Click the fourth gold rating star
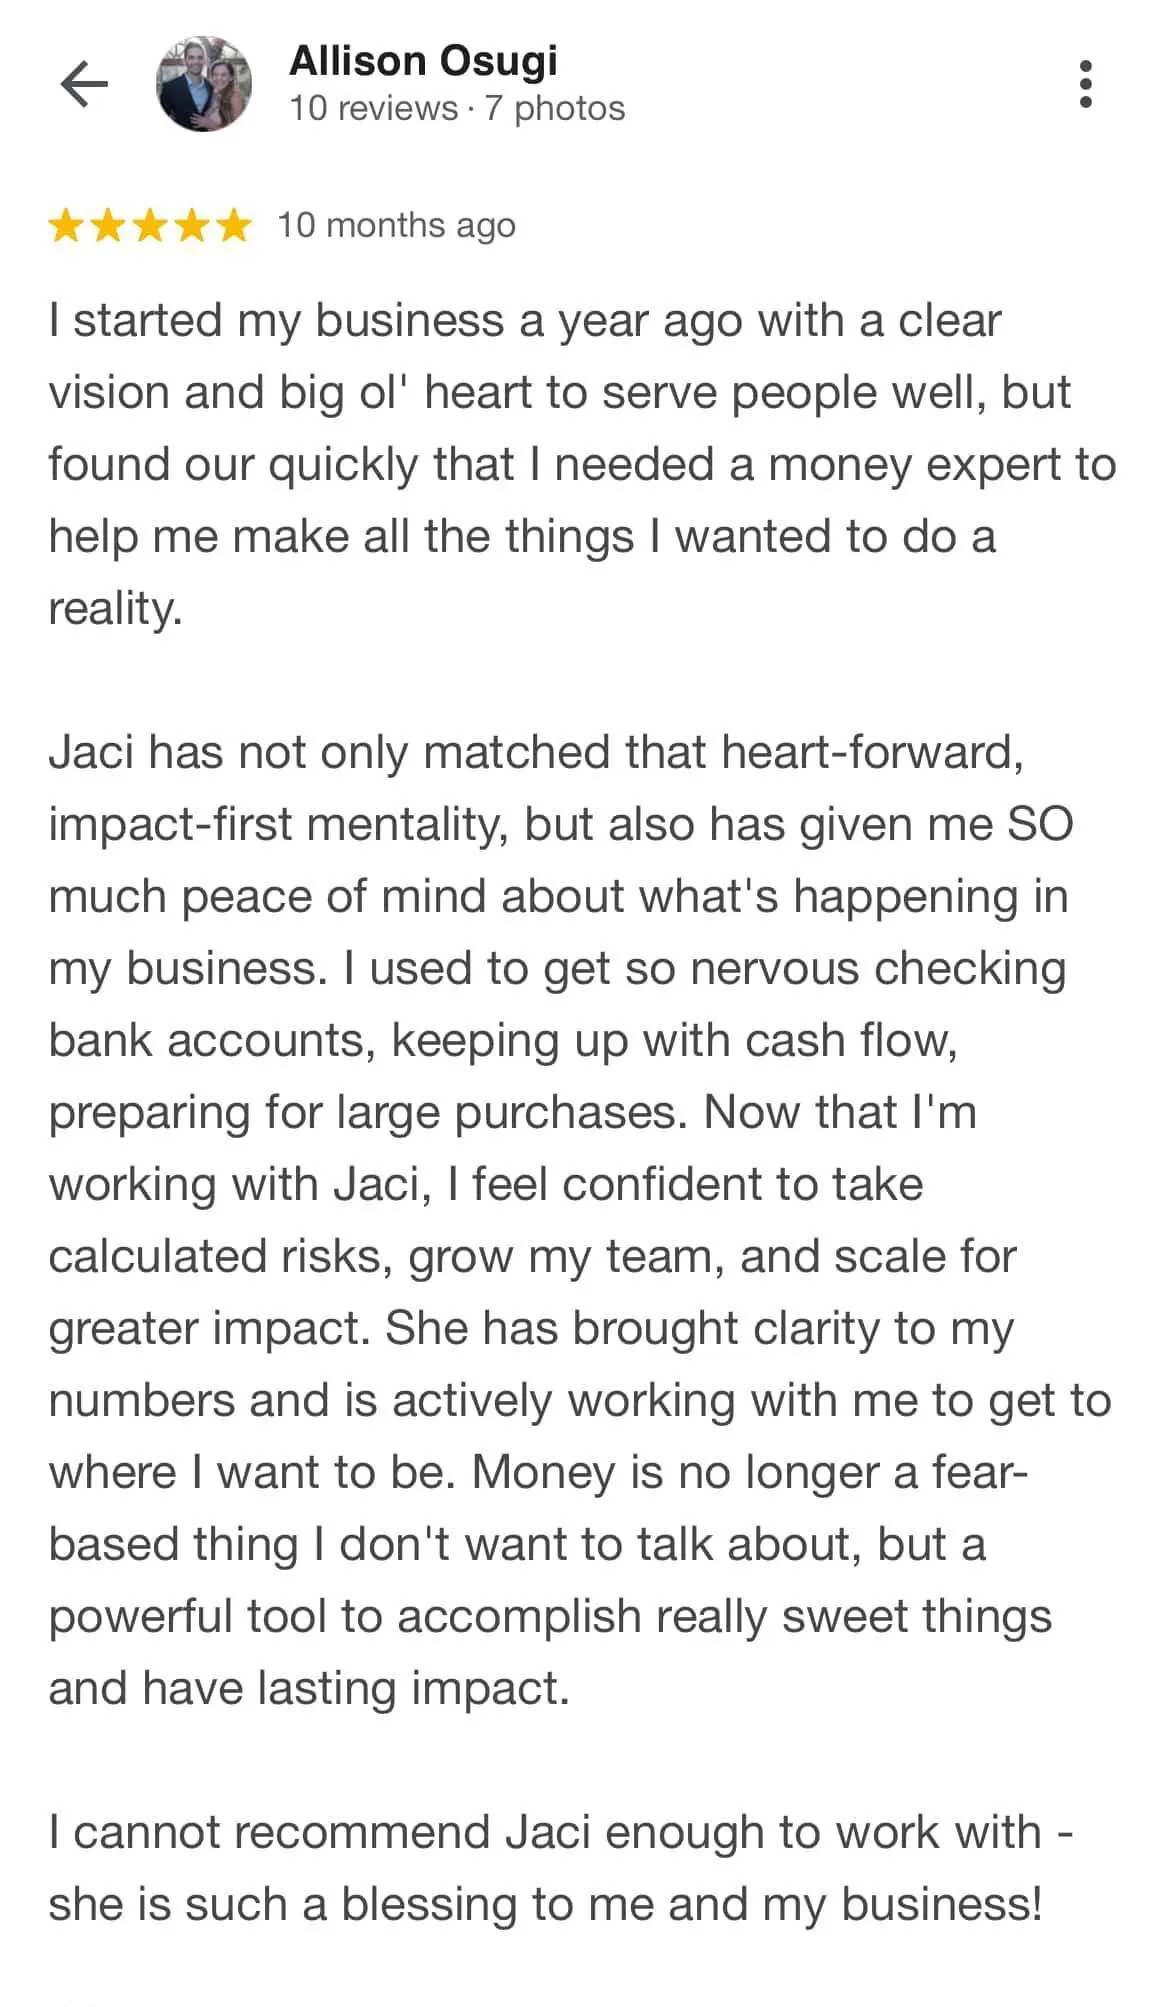This screenshot has width=1170, height=2007. 191,226
